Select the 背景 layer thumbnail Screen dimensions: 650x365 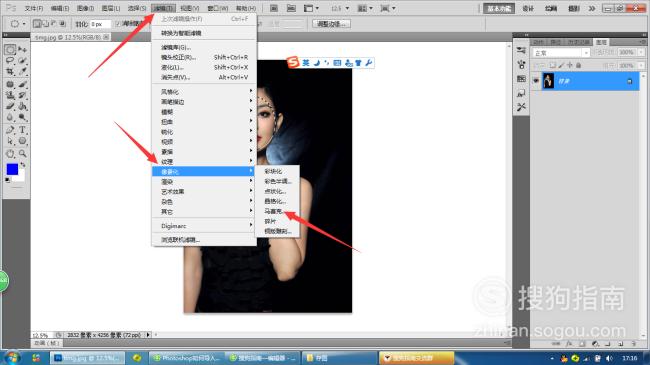pos(548,81)
